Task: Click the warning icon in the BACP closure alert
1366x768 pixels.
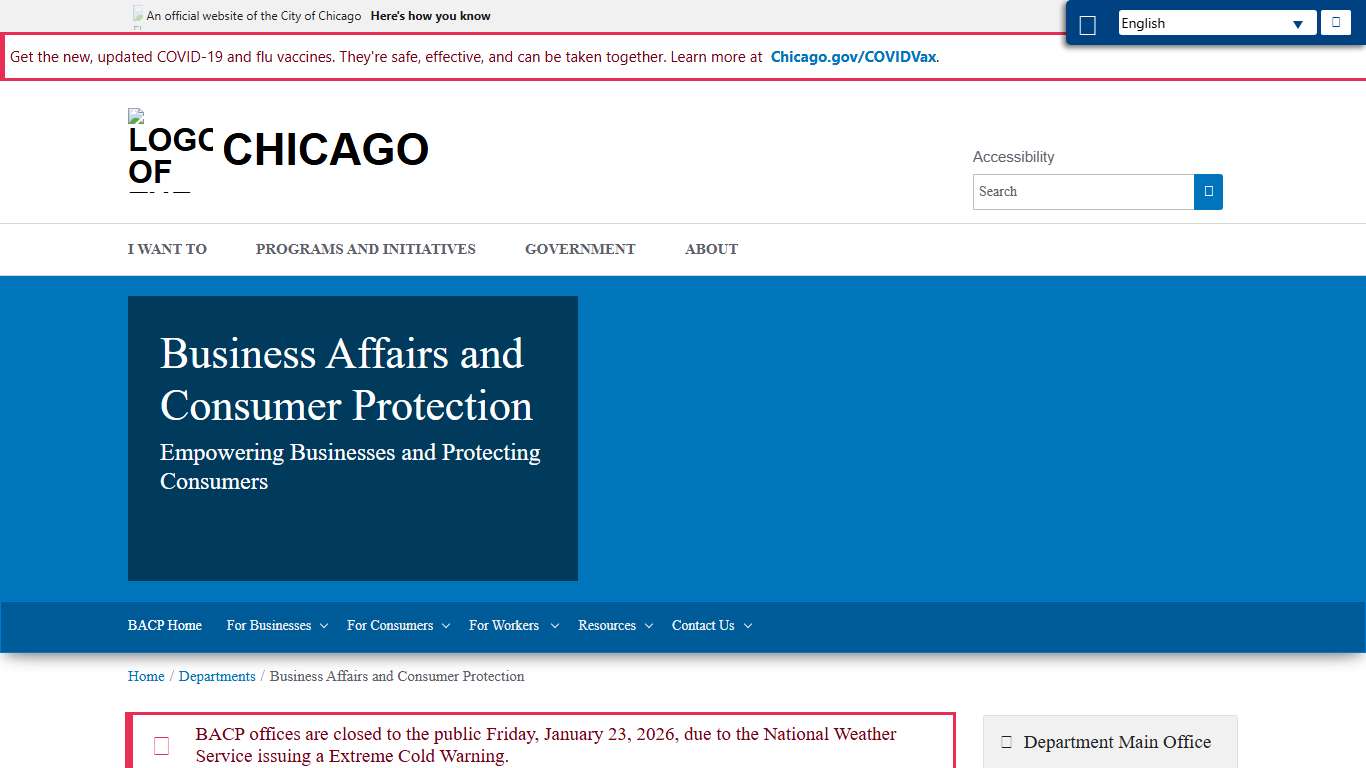Action: 161,745
